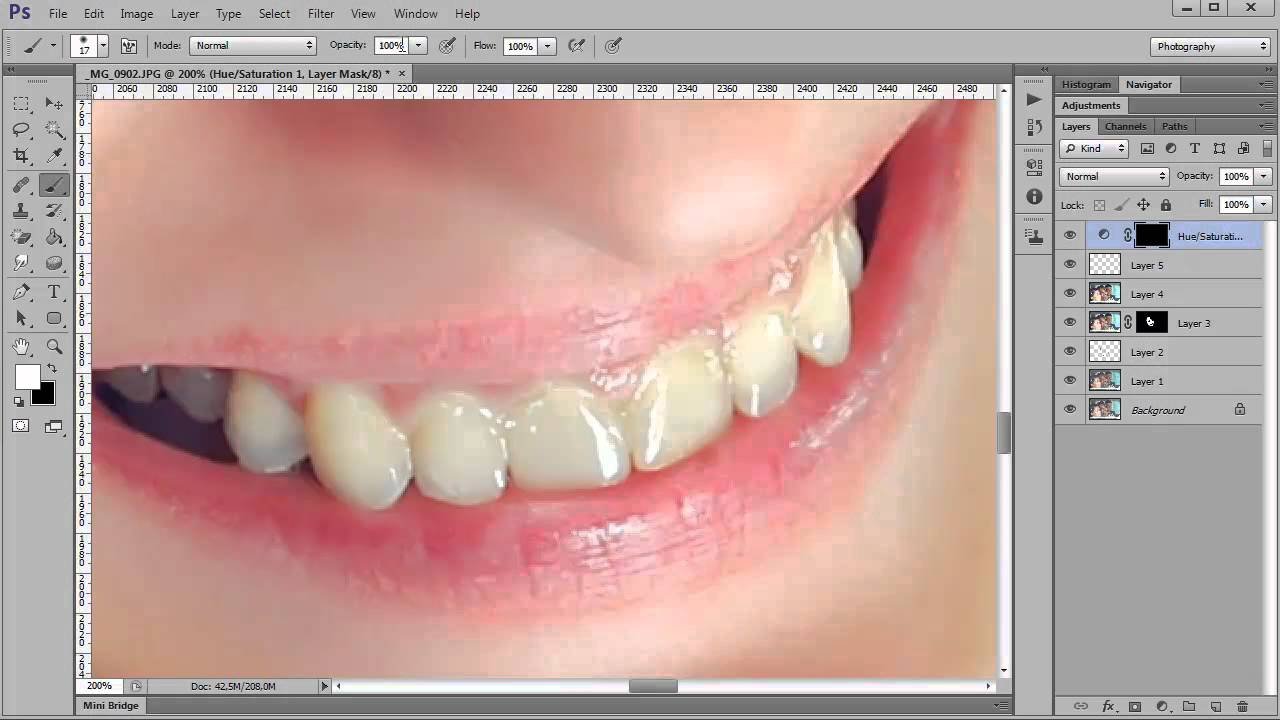This screenshot has width=1280, height=720.
Task: Pick the Zoom tool in the toolbox
Action: [x=54, y=346]
